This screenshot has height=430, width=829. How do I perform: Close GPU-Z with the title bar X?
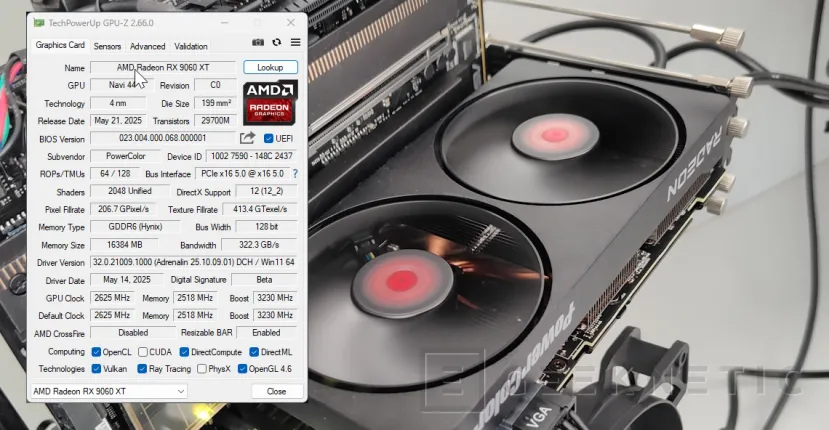(291, 23)
